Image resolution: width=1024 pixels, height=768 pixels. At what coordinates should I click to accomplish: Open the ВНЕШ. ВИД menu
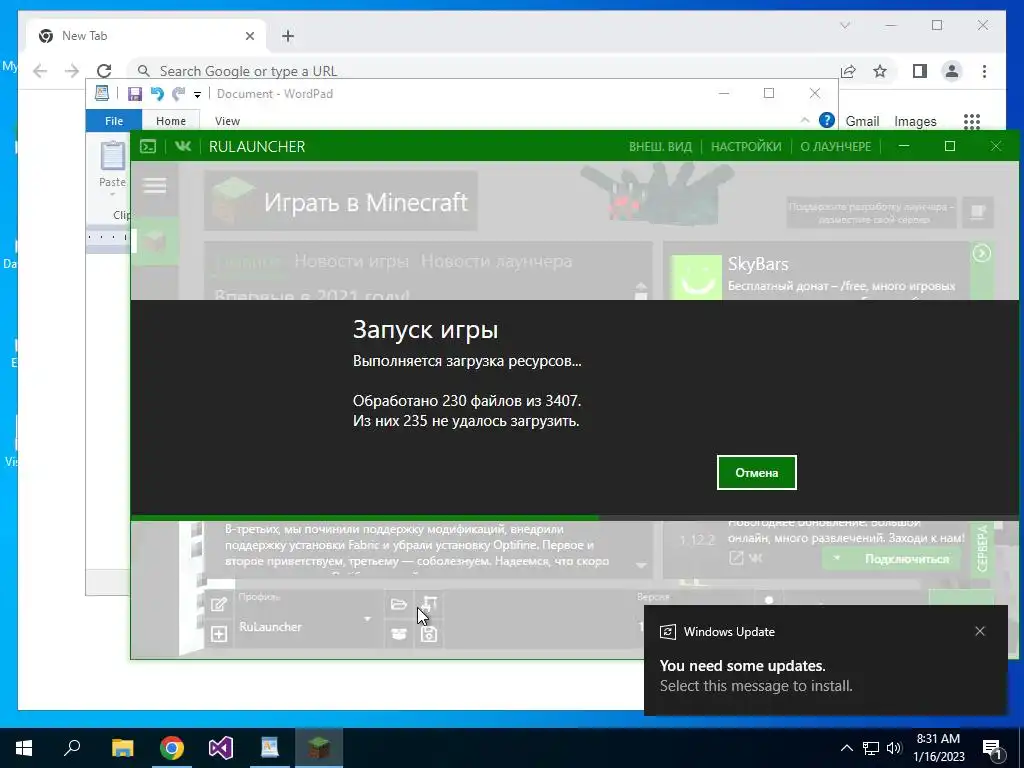click(x=660, y=147)
